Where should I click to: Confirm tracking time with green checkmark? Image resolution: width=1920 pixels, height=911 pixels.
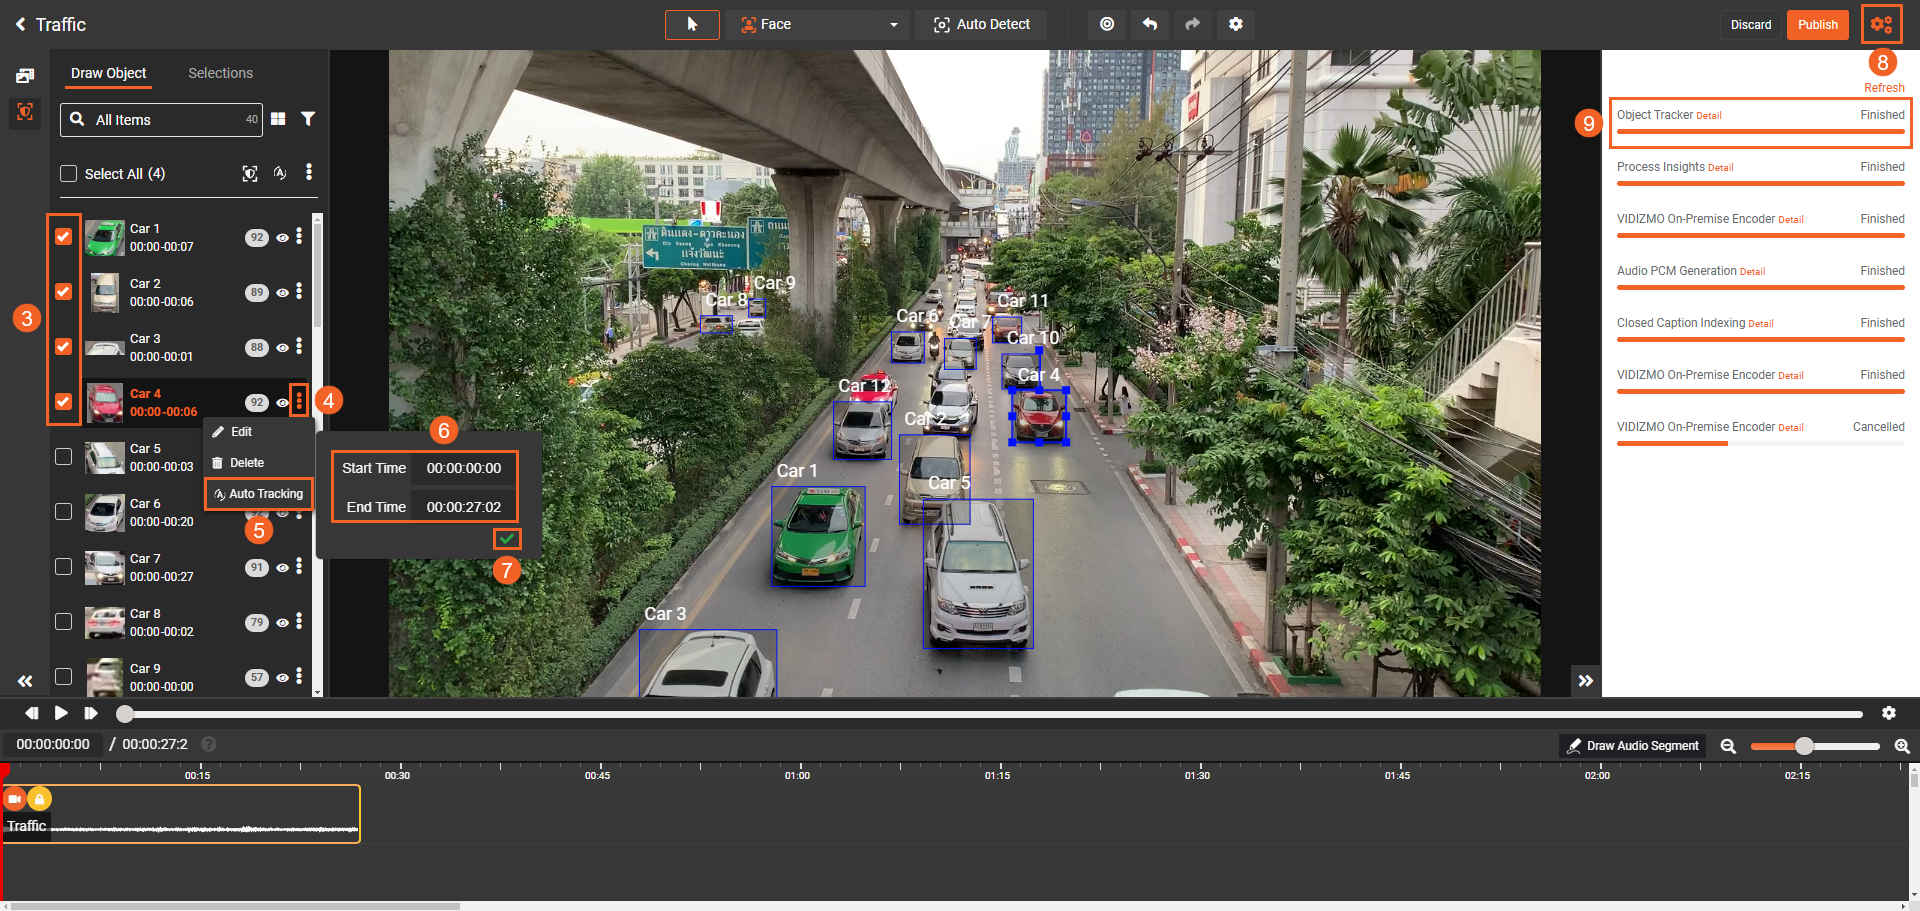pos(507,539)
